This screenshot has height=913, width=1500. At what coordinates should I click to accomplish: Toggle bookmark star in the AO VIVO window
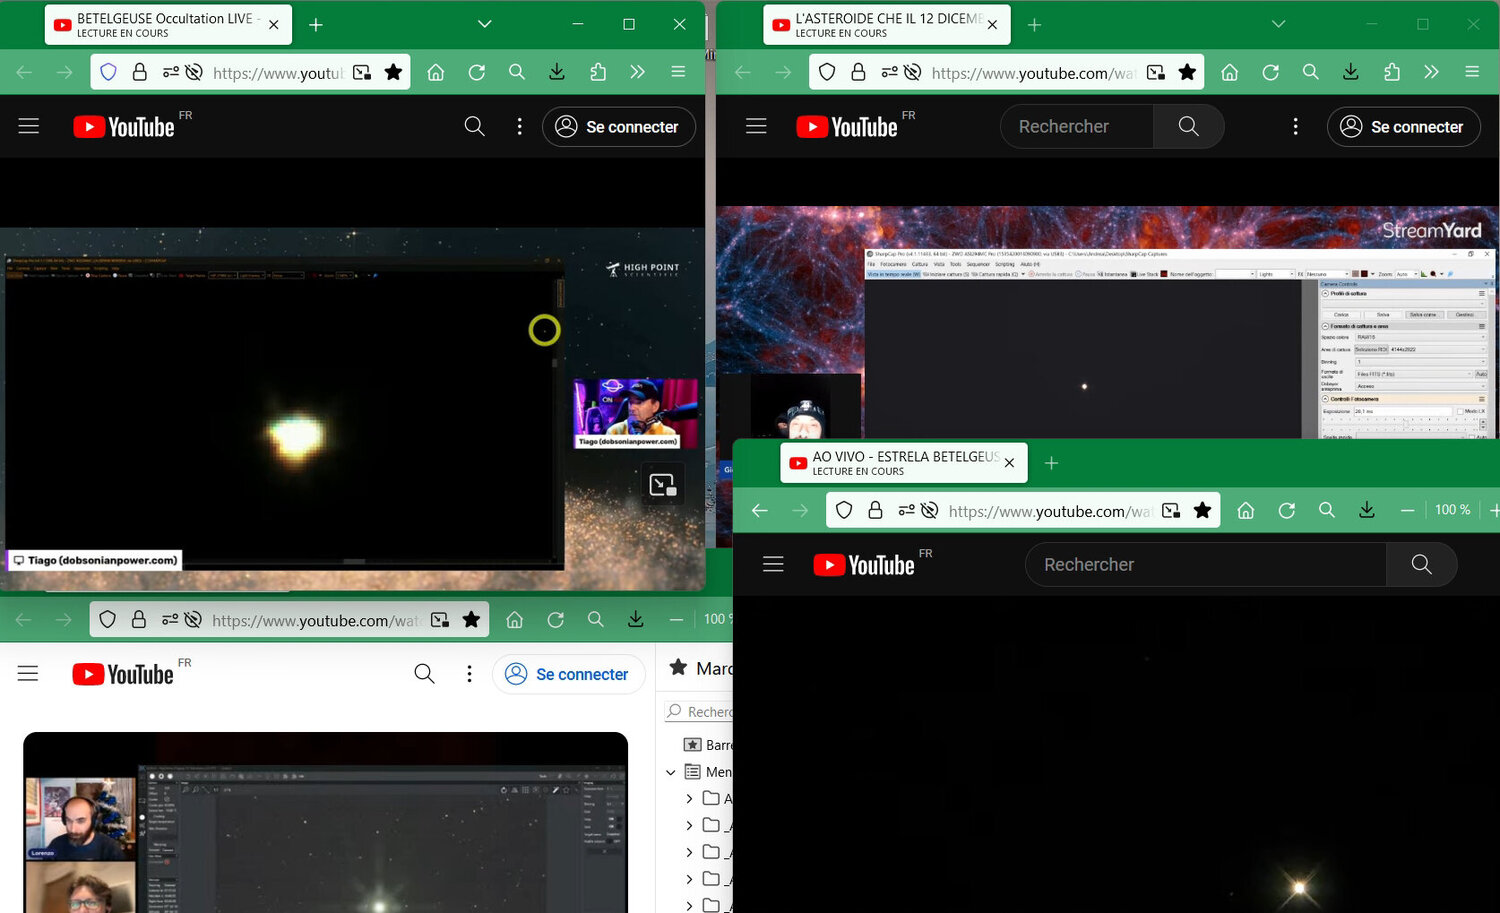[1203, 511]
